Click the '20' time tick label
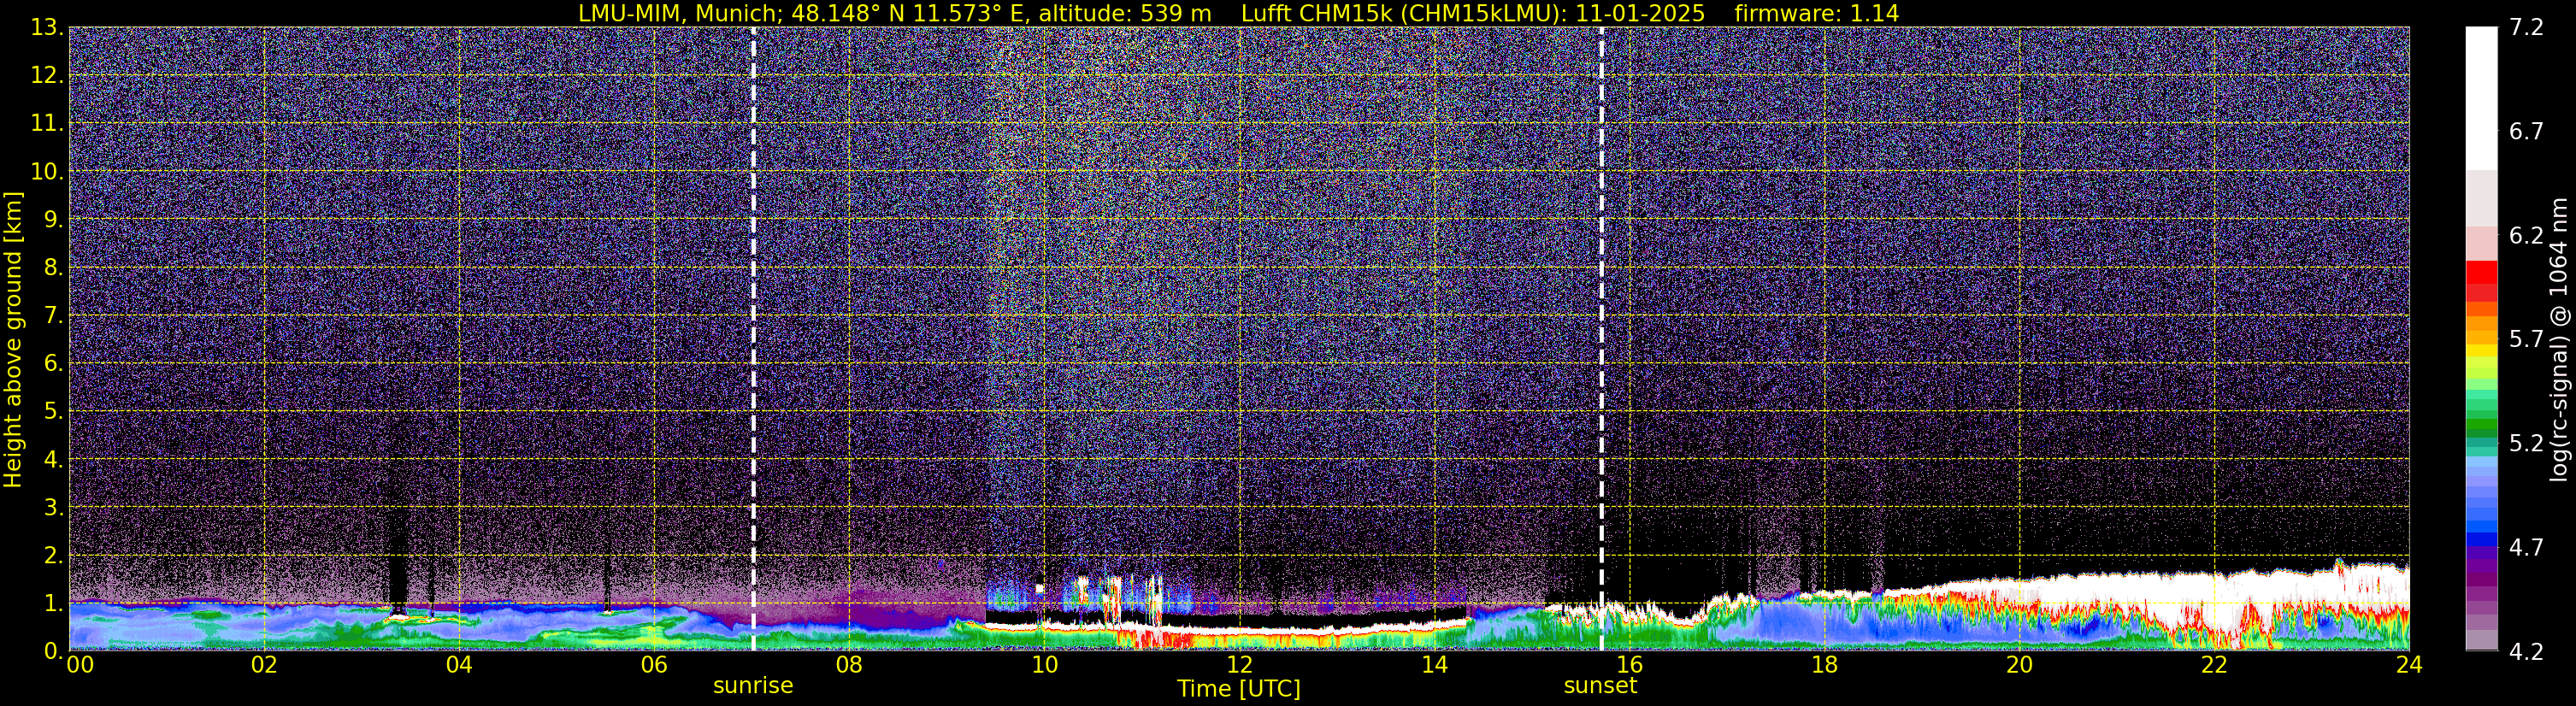This screenshot has height=706, width=2576. click(x=2019, y=665)
